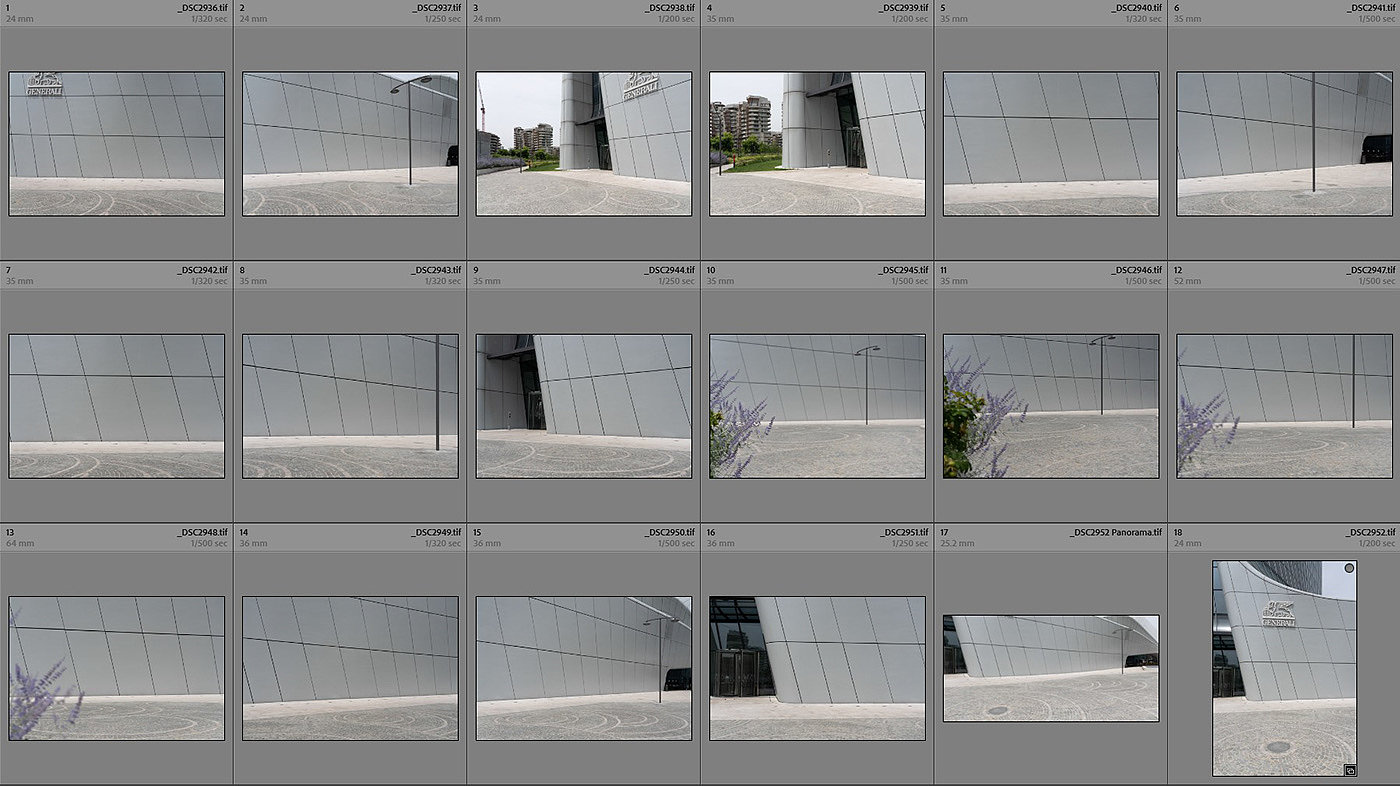Image resolution: width=1400 pixels, height=786 pixels.
Task: Select the _DSC2937.tif photo thumbnail
Action: 350,143
